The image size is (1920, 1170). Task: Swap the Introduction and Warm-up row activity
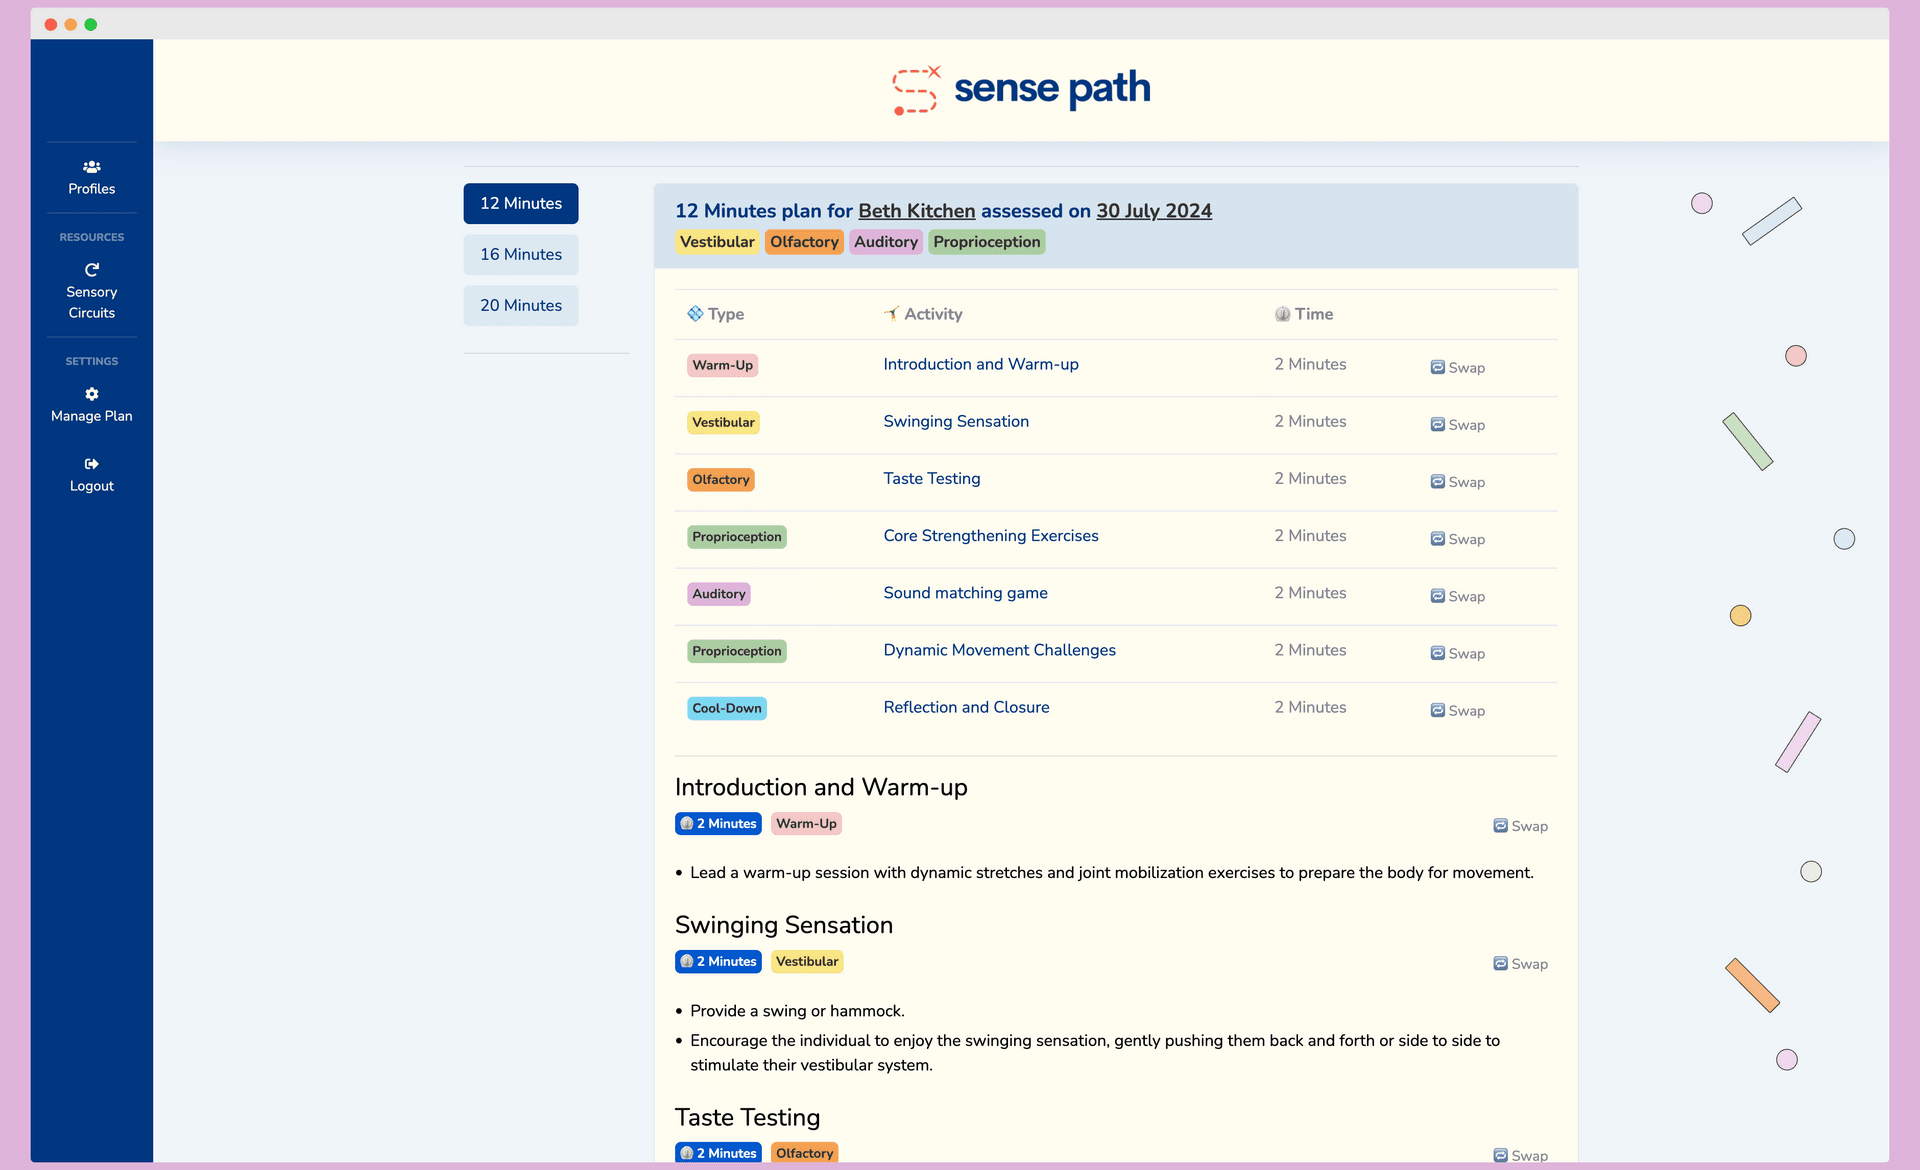pyautogui.click(x=1457, y=368)
